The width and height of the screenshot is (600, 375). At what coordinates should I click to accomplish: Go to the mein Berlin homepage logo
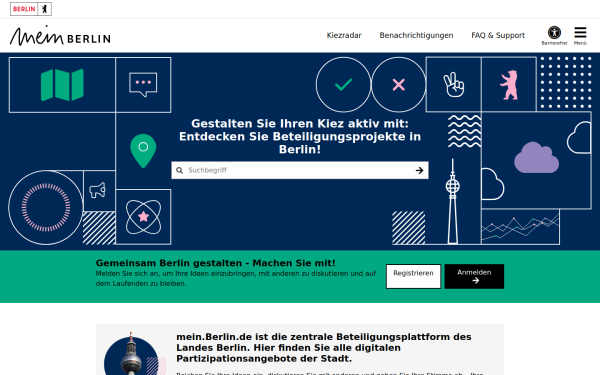click(x=60, y=36)
